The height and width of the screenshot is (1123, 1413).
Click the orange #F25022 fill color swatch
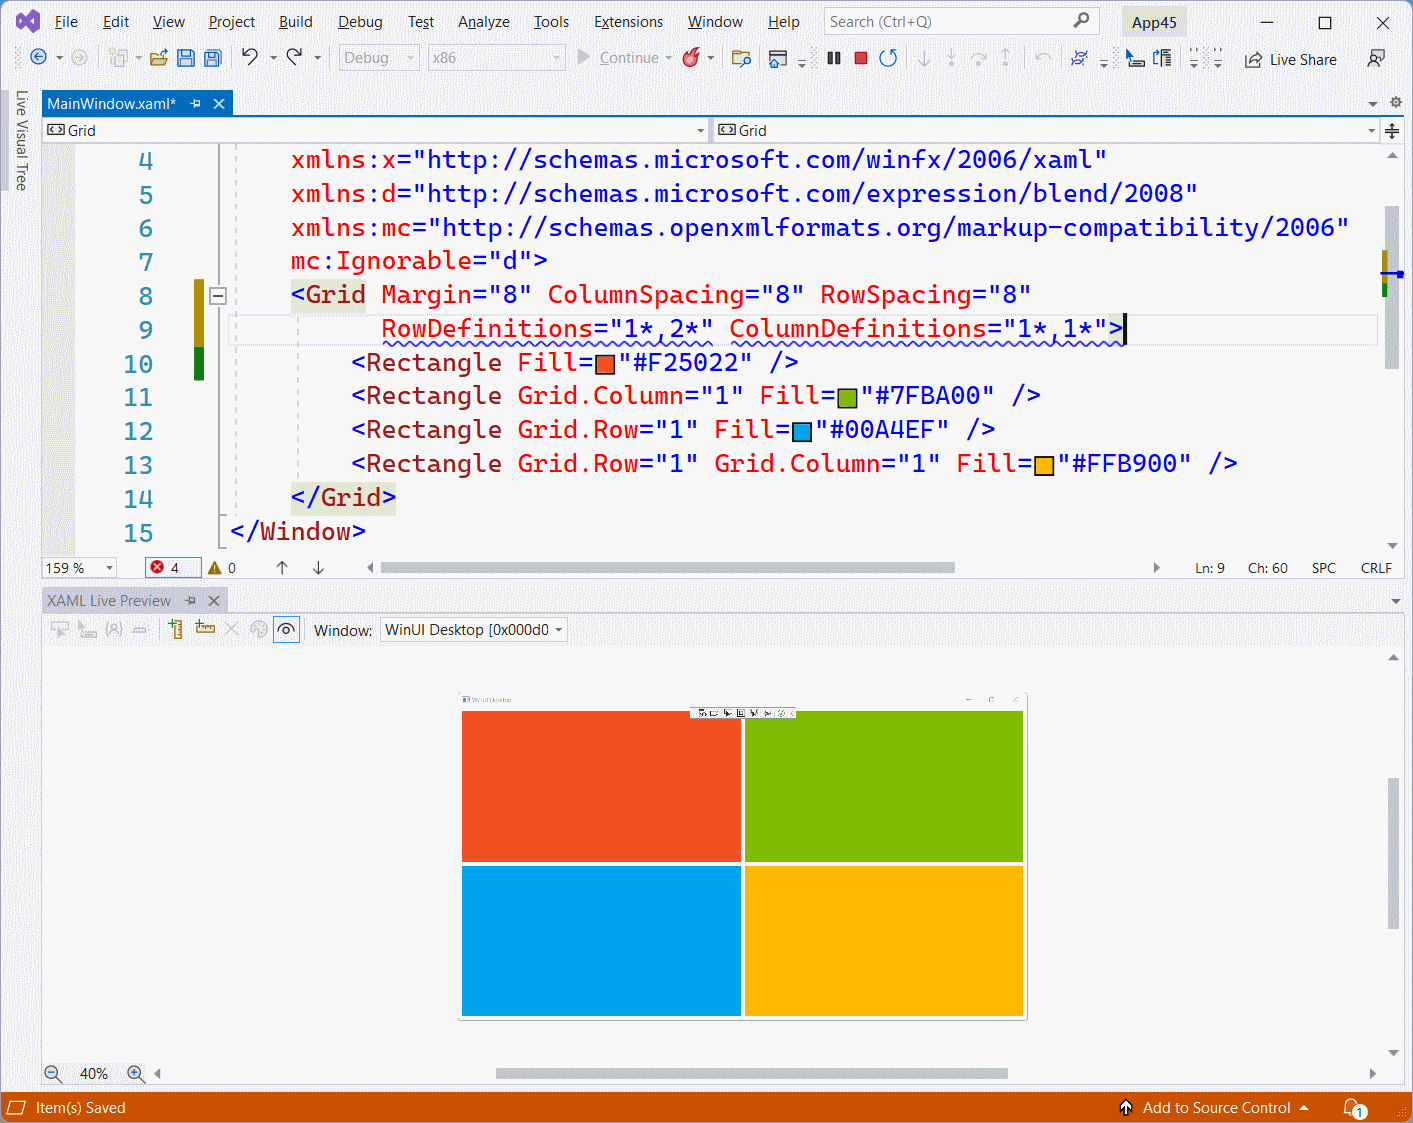coord(604,364)
